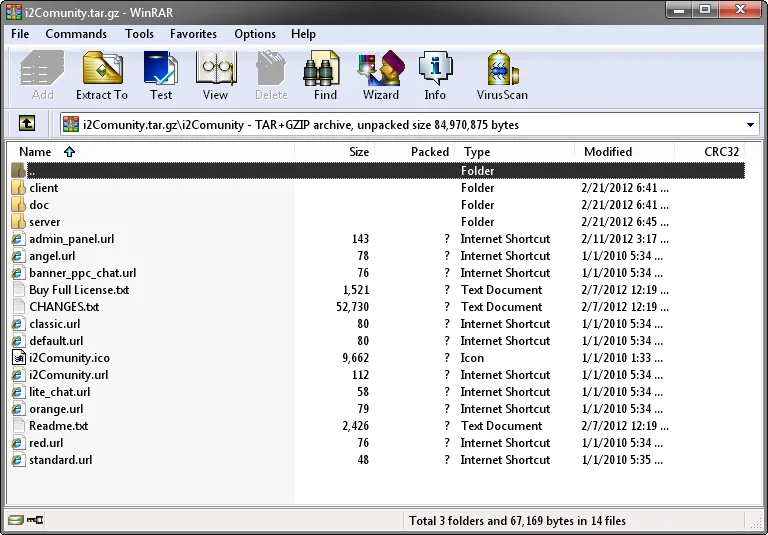Run VirusScan on the archive
Image resolution: width=768 pixels, height=535 pixels.
pos(501,76)
